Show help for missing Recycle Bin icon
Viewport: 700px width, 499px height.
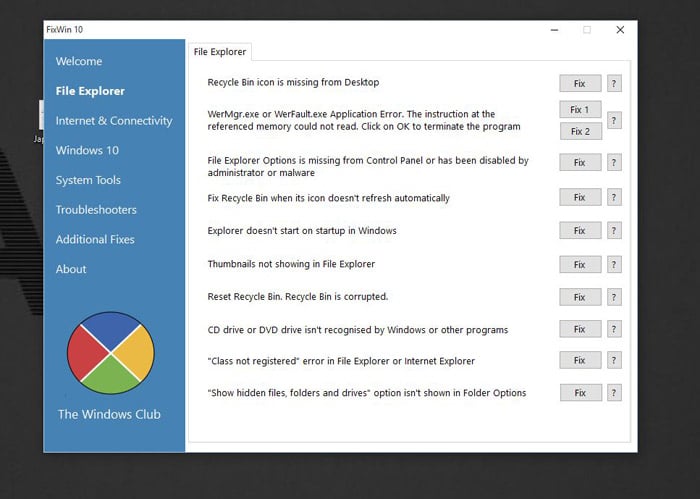click(614, 83)
